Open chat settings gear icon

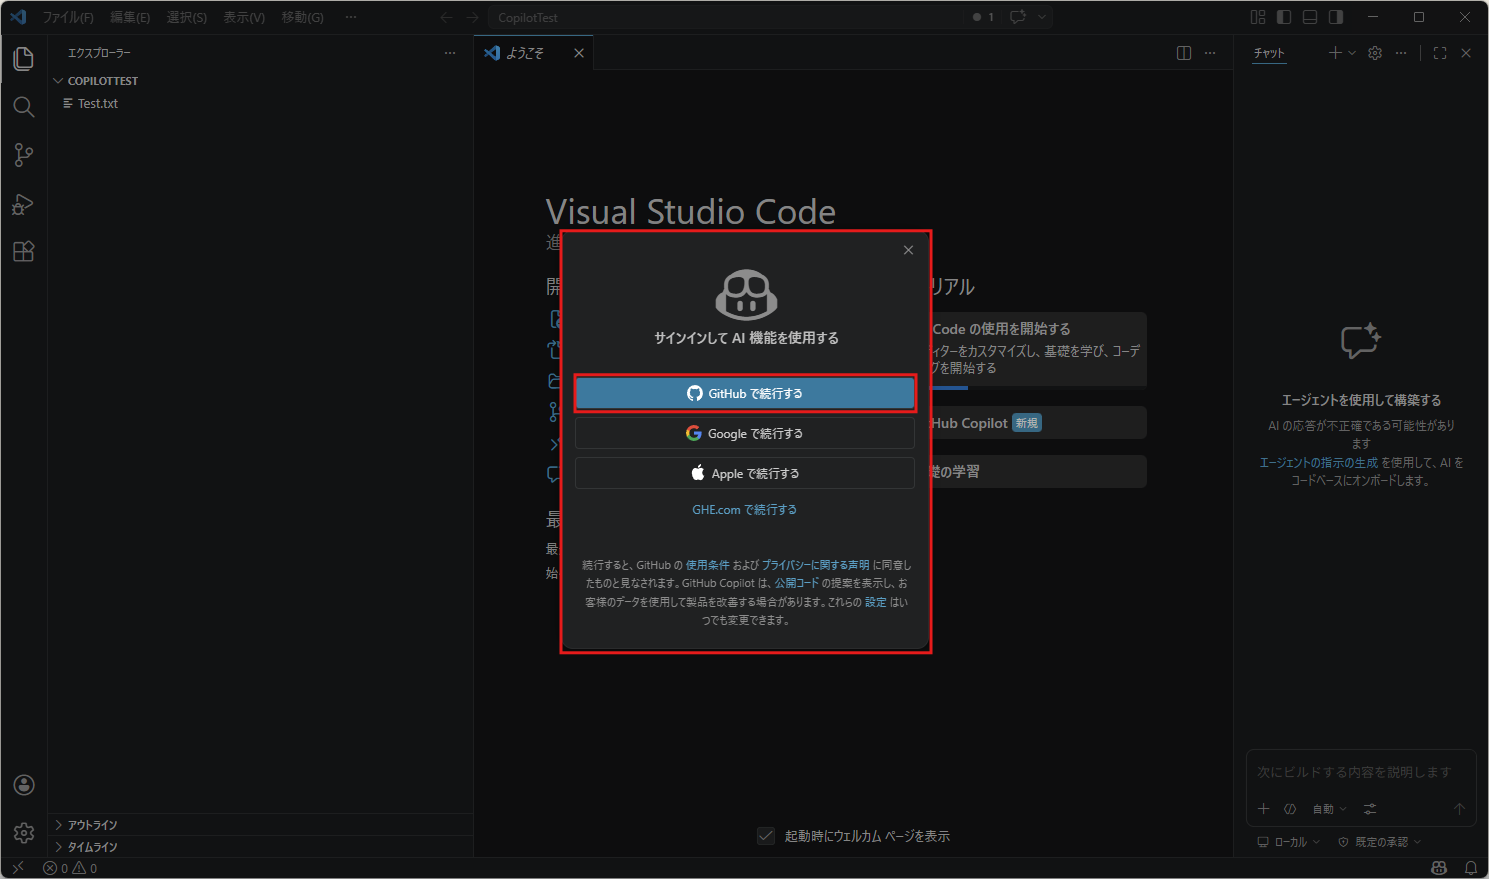(1375, 53)
